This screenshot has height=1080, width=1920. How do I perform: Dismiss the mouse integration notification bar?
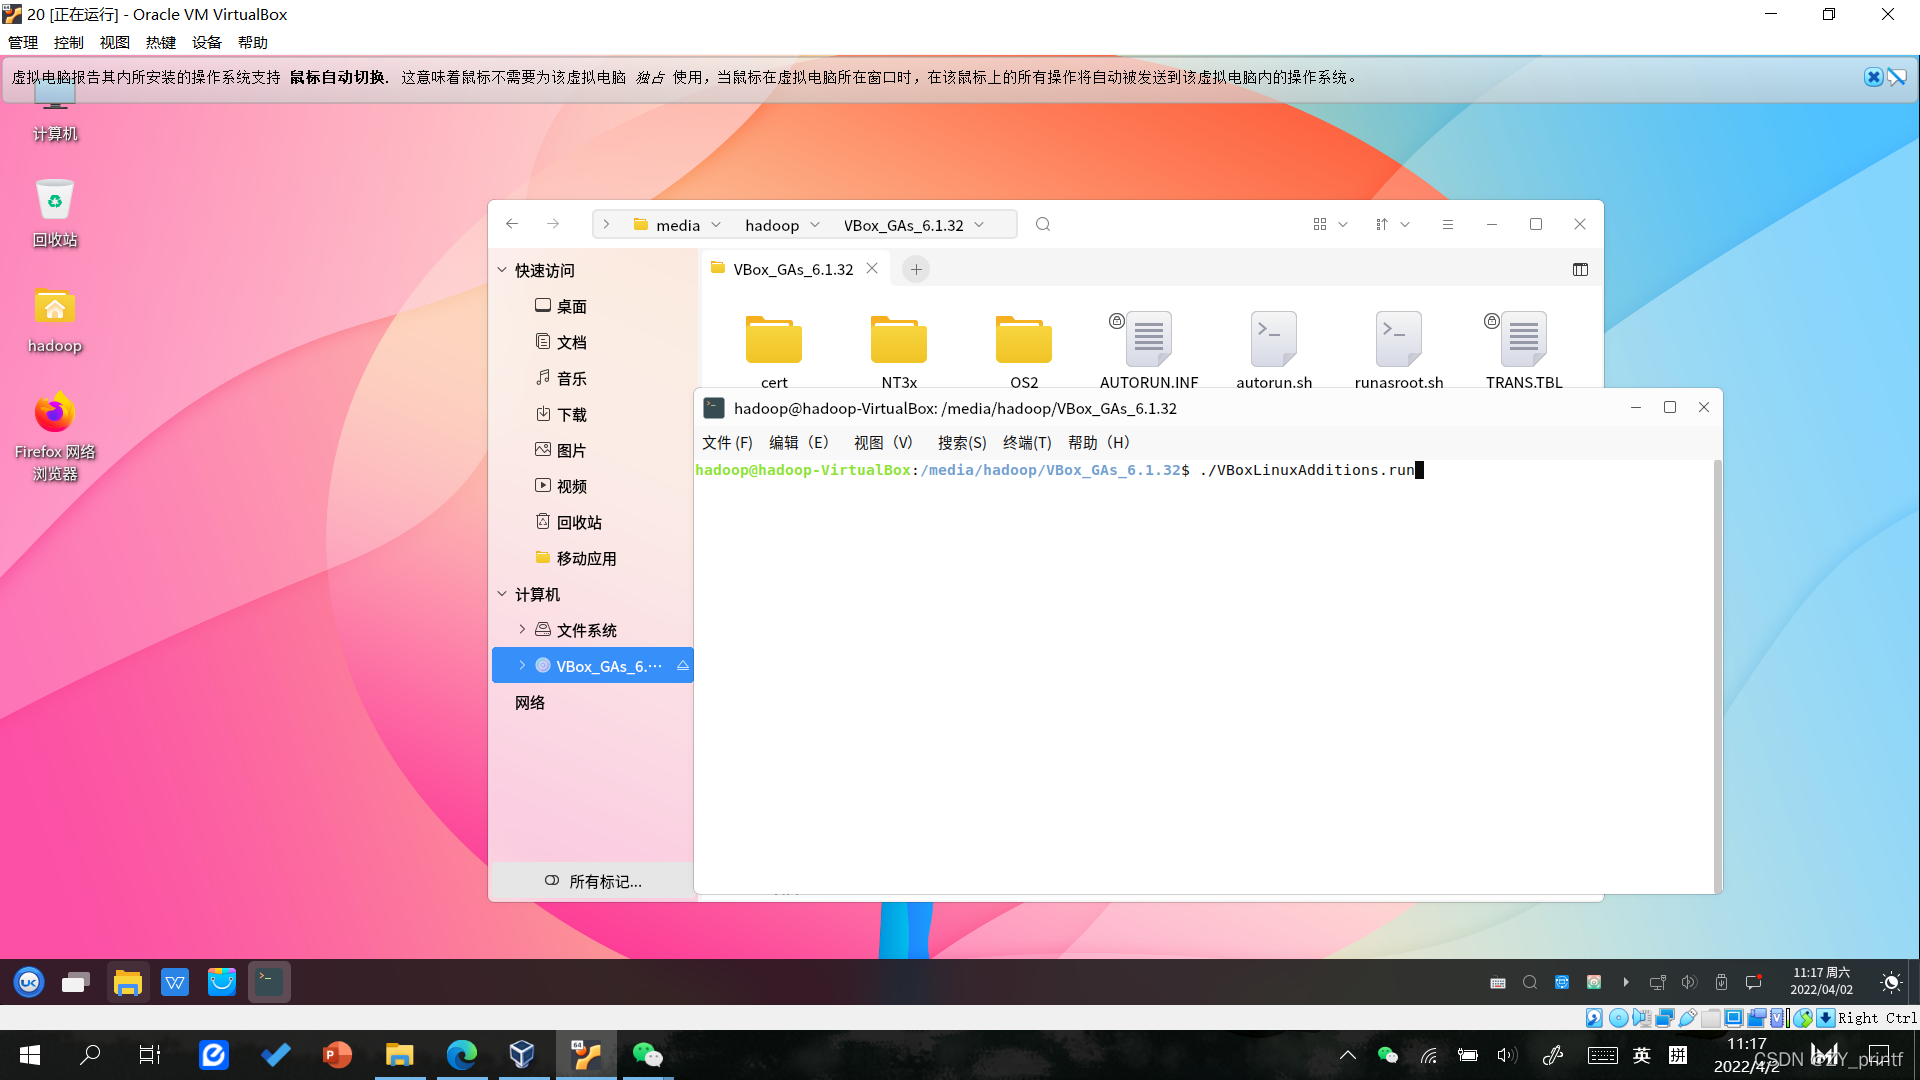coord(1873,77)
